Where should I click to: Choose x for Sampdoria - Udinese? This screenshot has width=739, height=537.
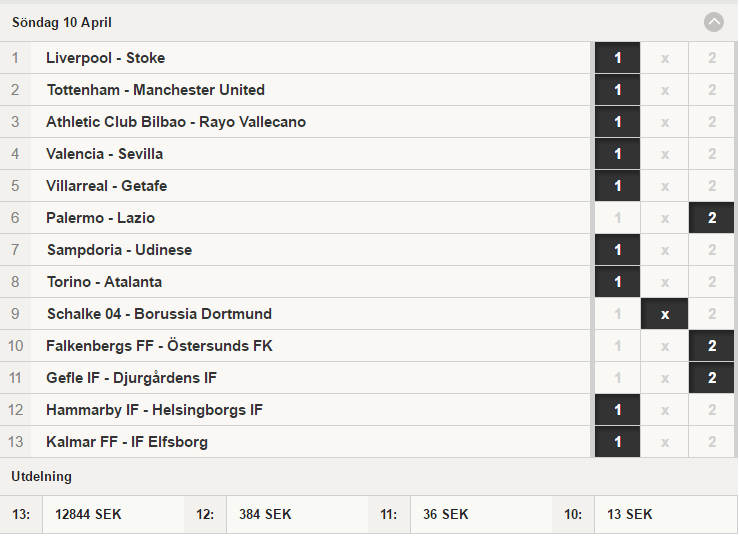[665, 250]
